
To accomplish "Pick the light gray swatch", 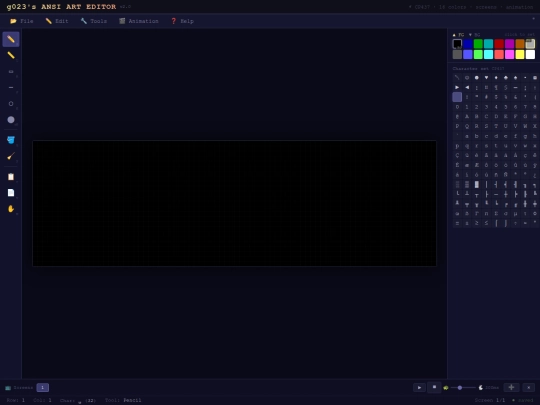I will point(530,44).
